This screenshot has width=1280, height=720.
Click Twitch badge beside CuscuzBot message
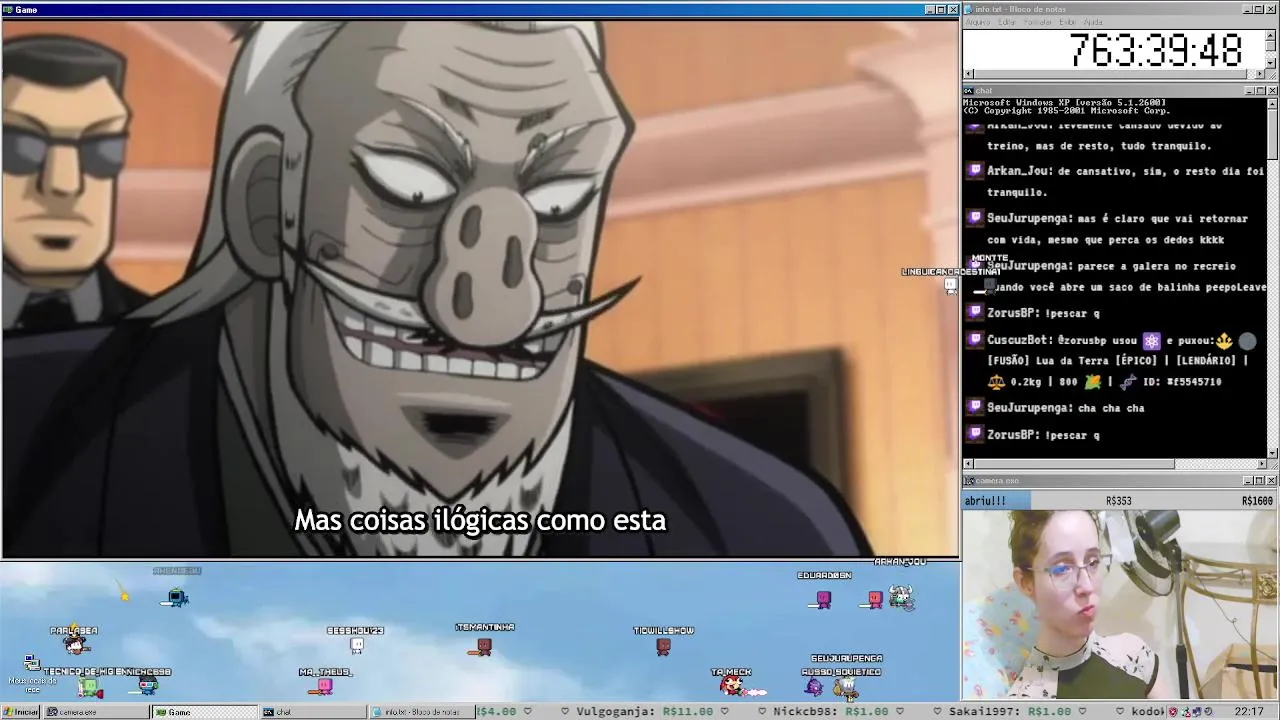(x=975, y=340)
